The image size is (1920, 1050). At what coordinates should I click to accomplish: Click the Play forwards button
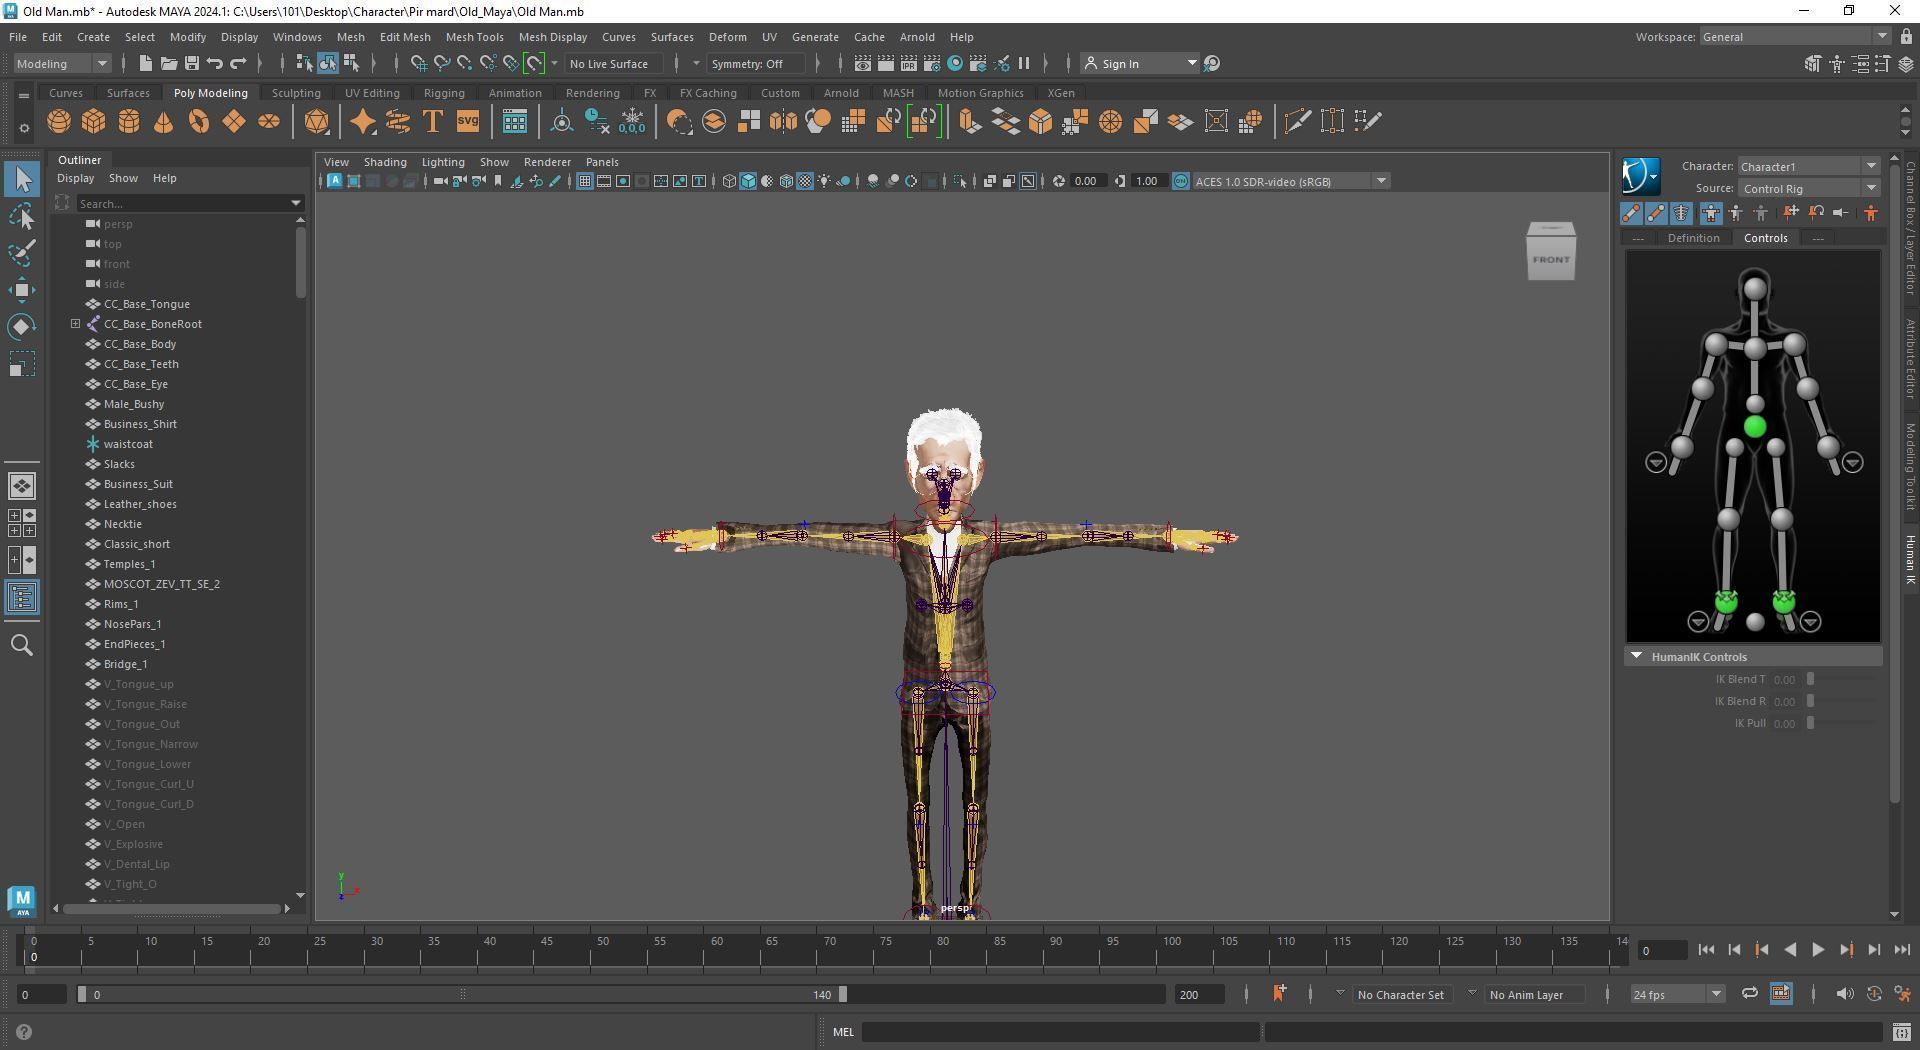tap(1818, 950)
